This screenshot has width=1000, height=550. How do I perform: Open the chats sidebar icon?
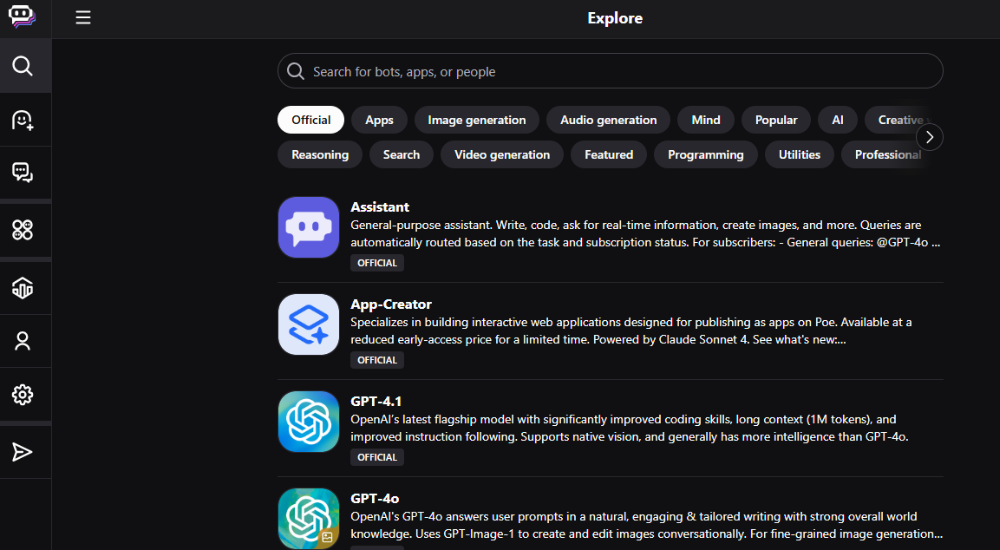[22, 172]
